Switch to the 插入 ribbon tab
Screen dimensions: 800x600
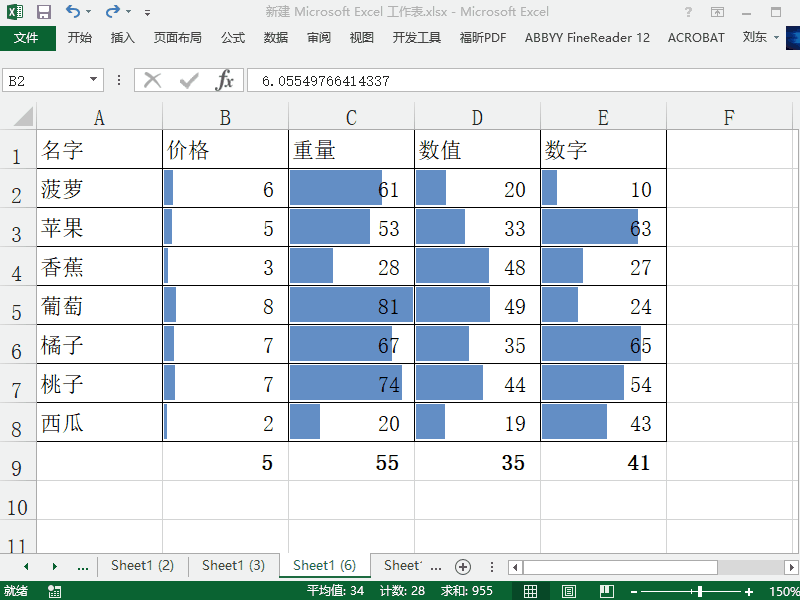tap(122, 37)
